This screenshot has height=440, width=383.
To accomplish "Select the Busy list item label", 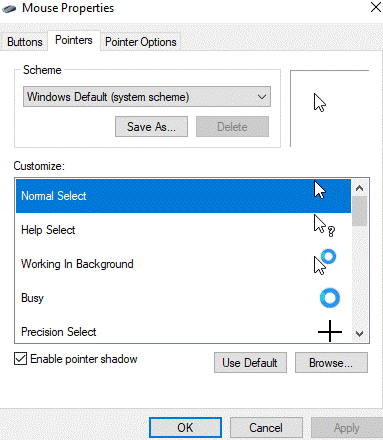I will pos(32,298).
